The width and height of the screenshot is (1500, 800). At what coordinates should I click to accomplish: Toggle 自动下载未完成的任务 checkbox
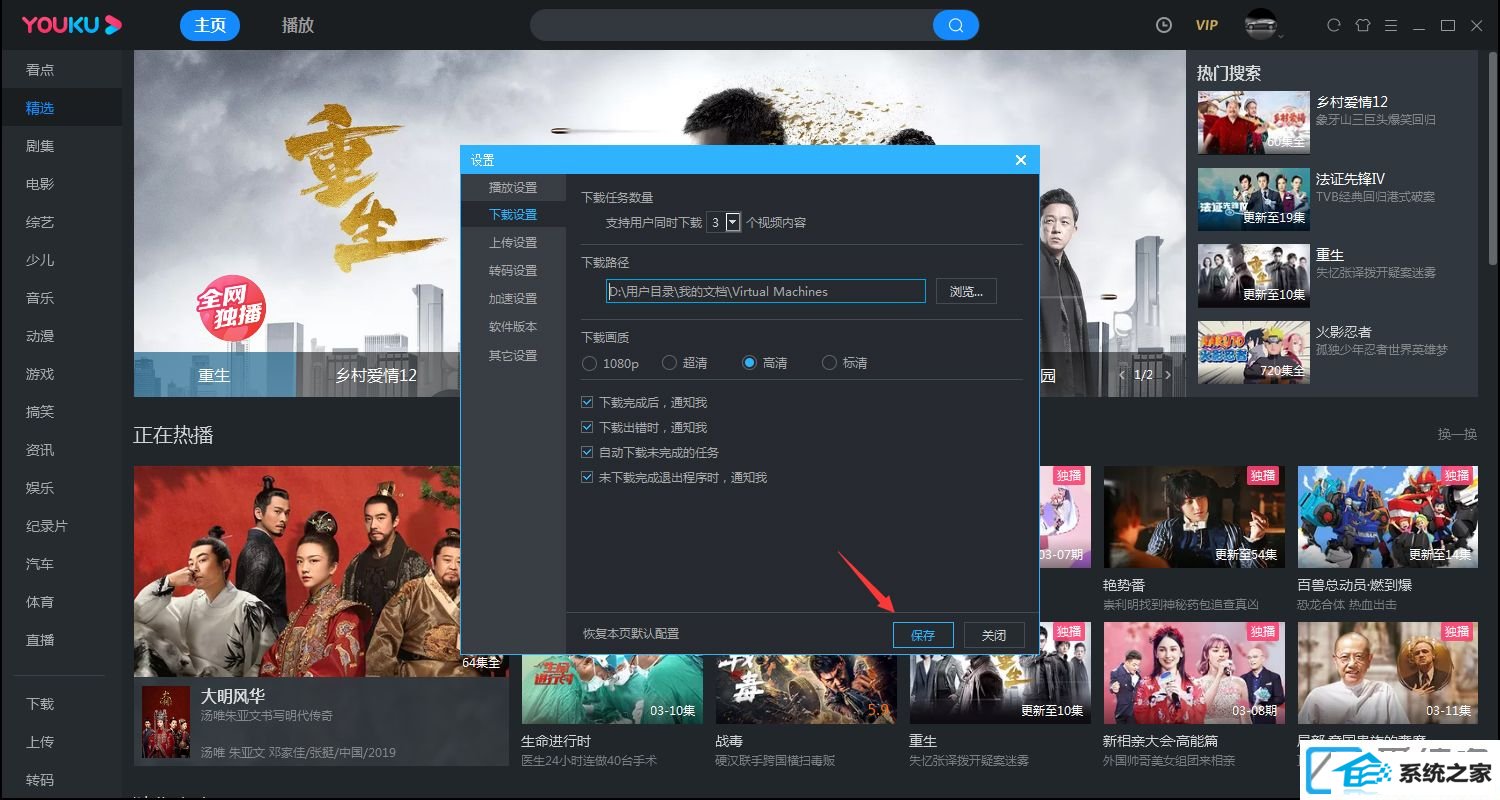588,452
